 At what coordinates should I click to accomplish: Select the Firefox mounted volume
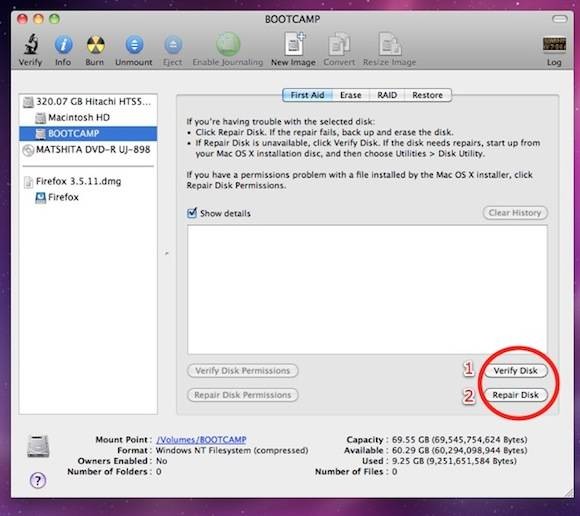(88, 197)
